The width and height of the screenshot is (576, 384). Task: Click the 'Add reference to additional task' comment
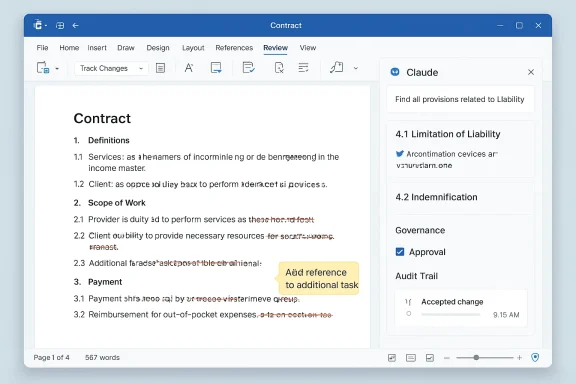click(x=318, y=278)
